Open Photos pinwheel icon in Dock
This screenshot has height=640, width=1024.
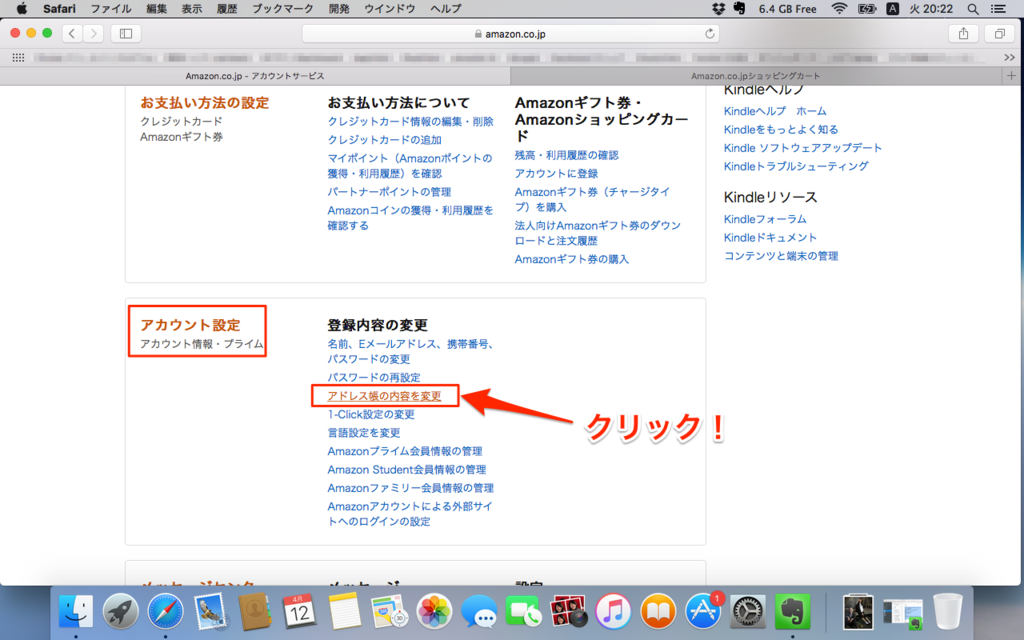[434, 612]
